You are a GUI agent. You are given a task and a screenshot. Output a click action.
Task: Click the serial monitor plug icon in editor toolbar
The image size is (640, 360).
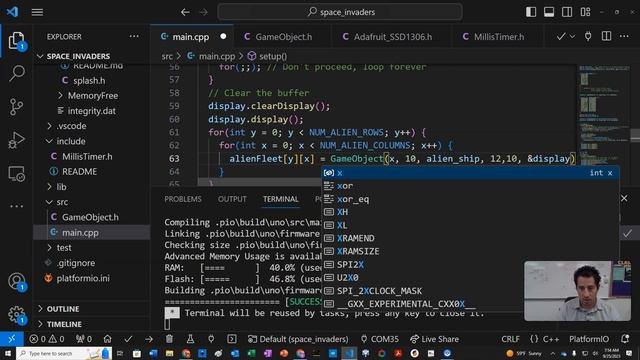tap(588, 37)
